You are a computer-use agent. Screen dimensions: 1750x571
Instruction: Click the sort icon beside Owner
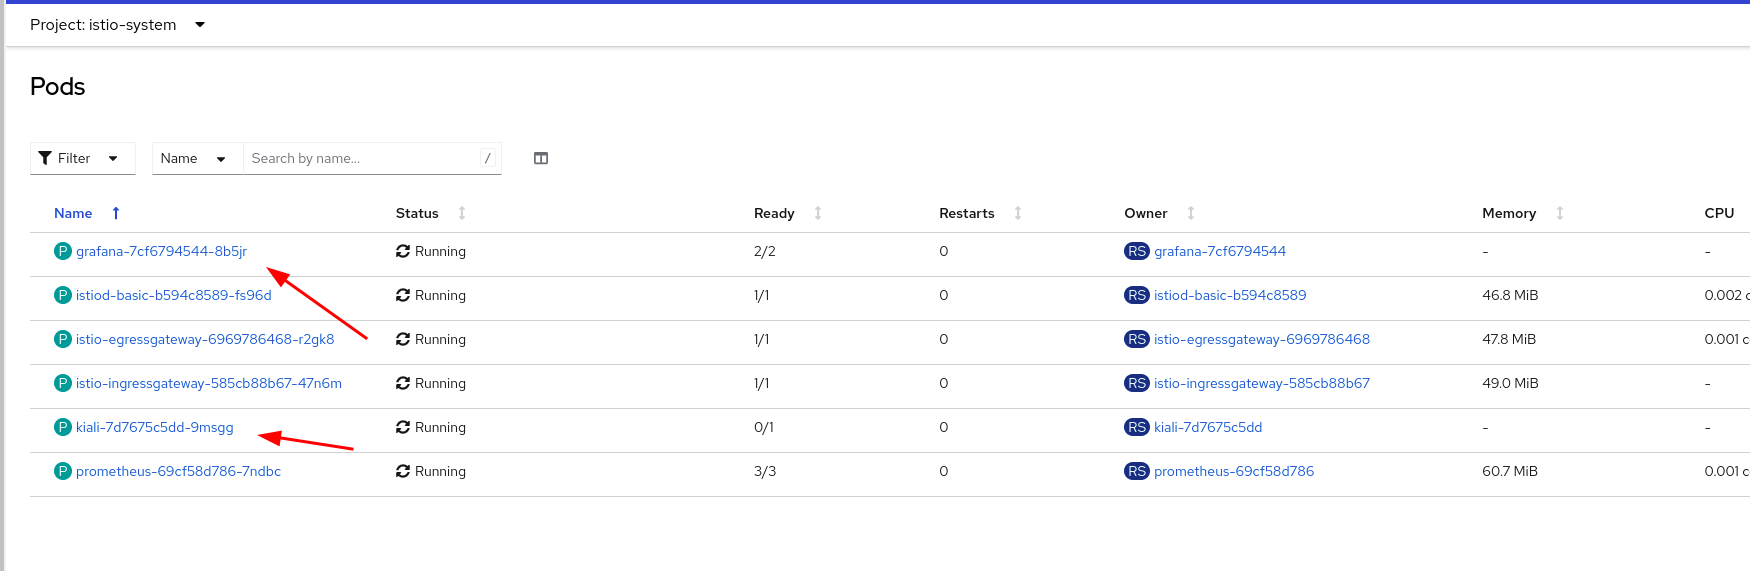pyautogui.click(x=1191, y=213)
